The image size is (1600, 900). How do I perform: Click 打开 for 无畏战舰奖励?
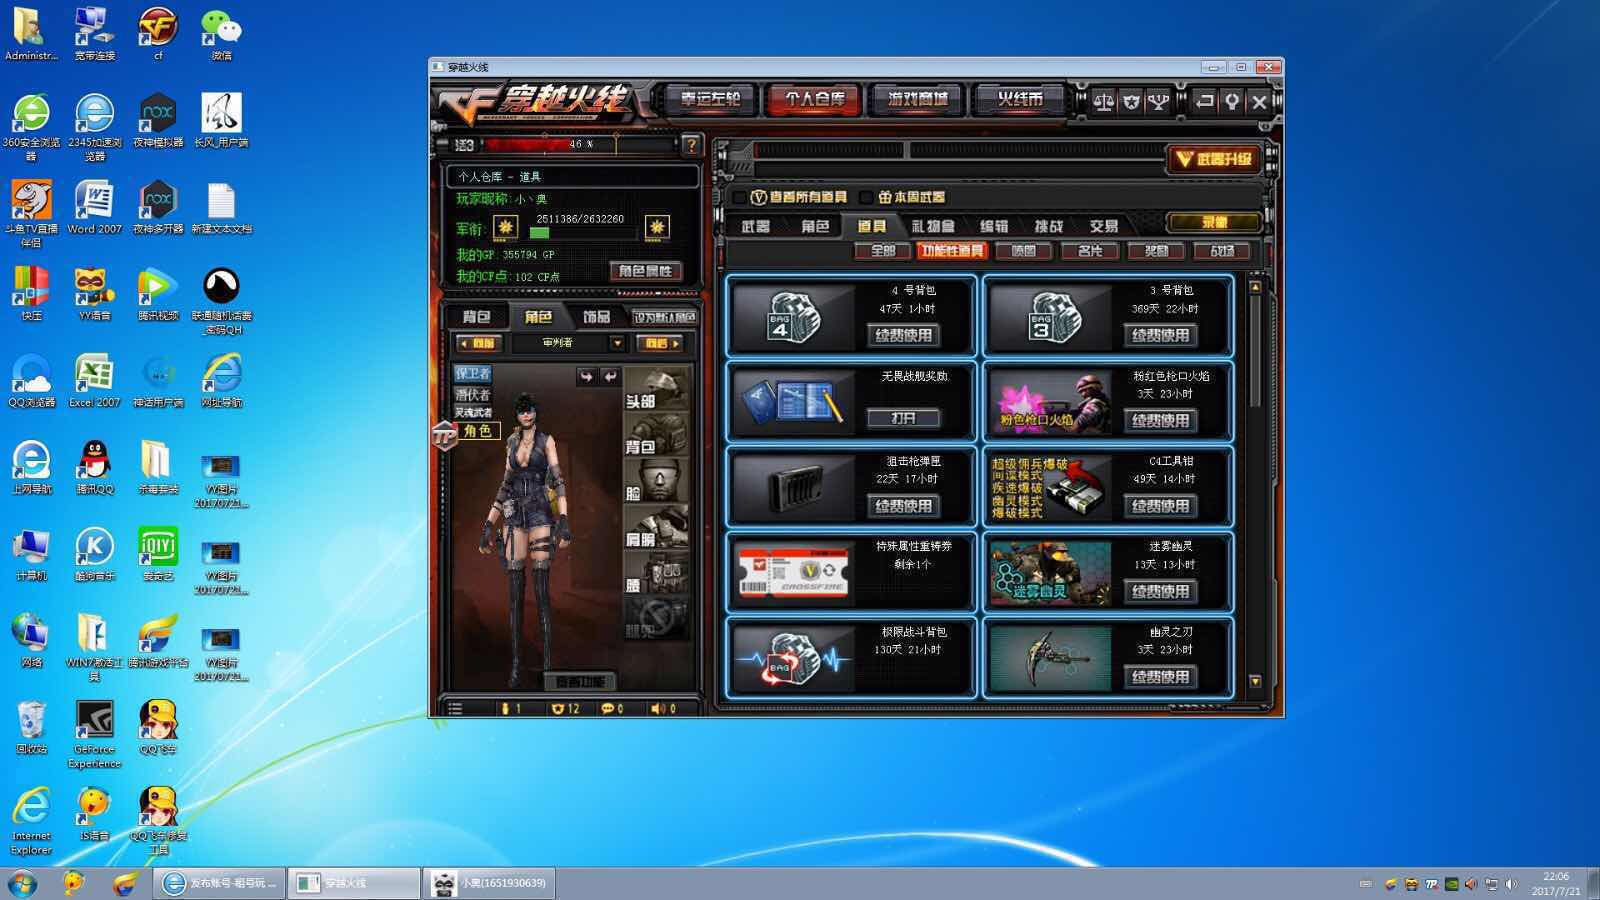tap(903, 418)
